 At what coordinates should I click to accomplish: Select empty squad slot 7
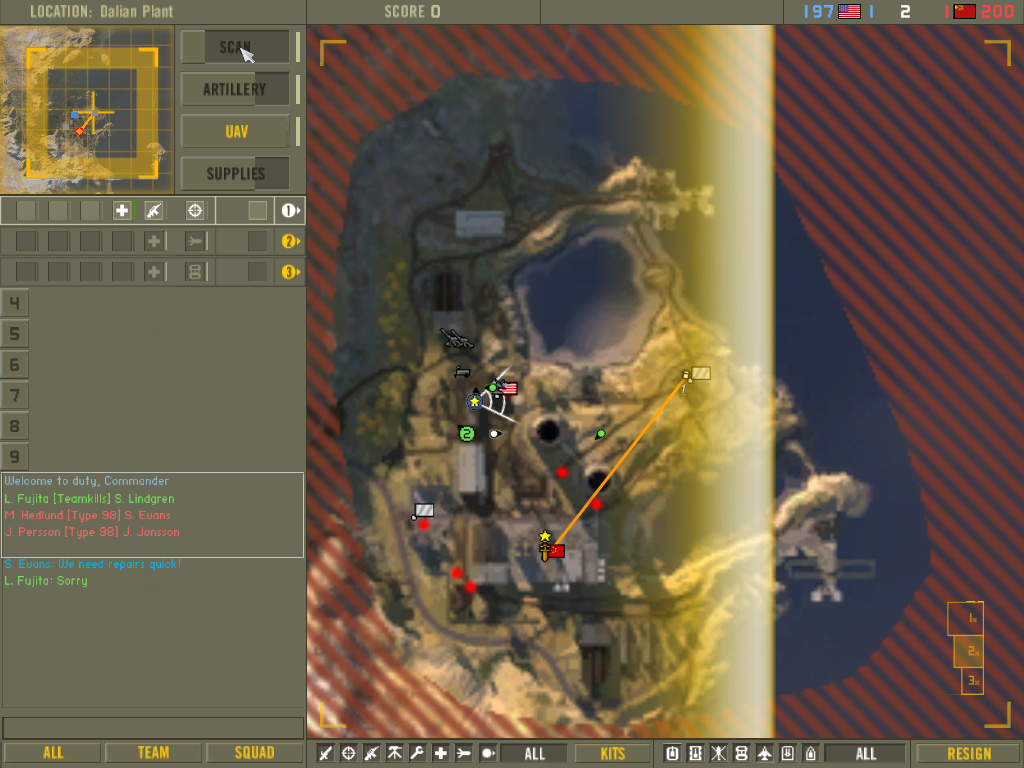point(14,395)
